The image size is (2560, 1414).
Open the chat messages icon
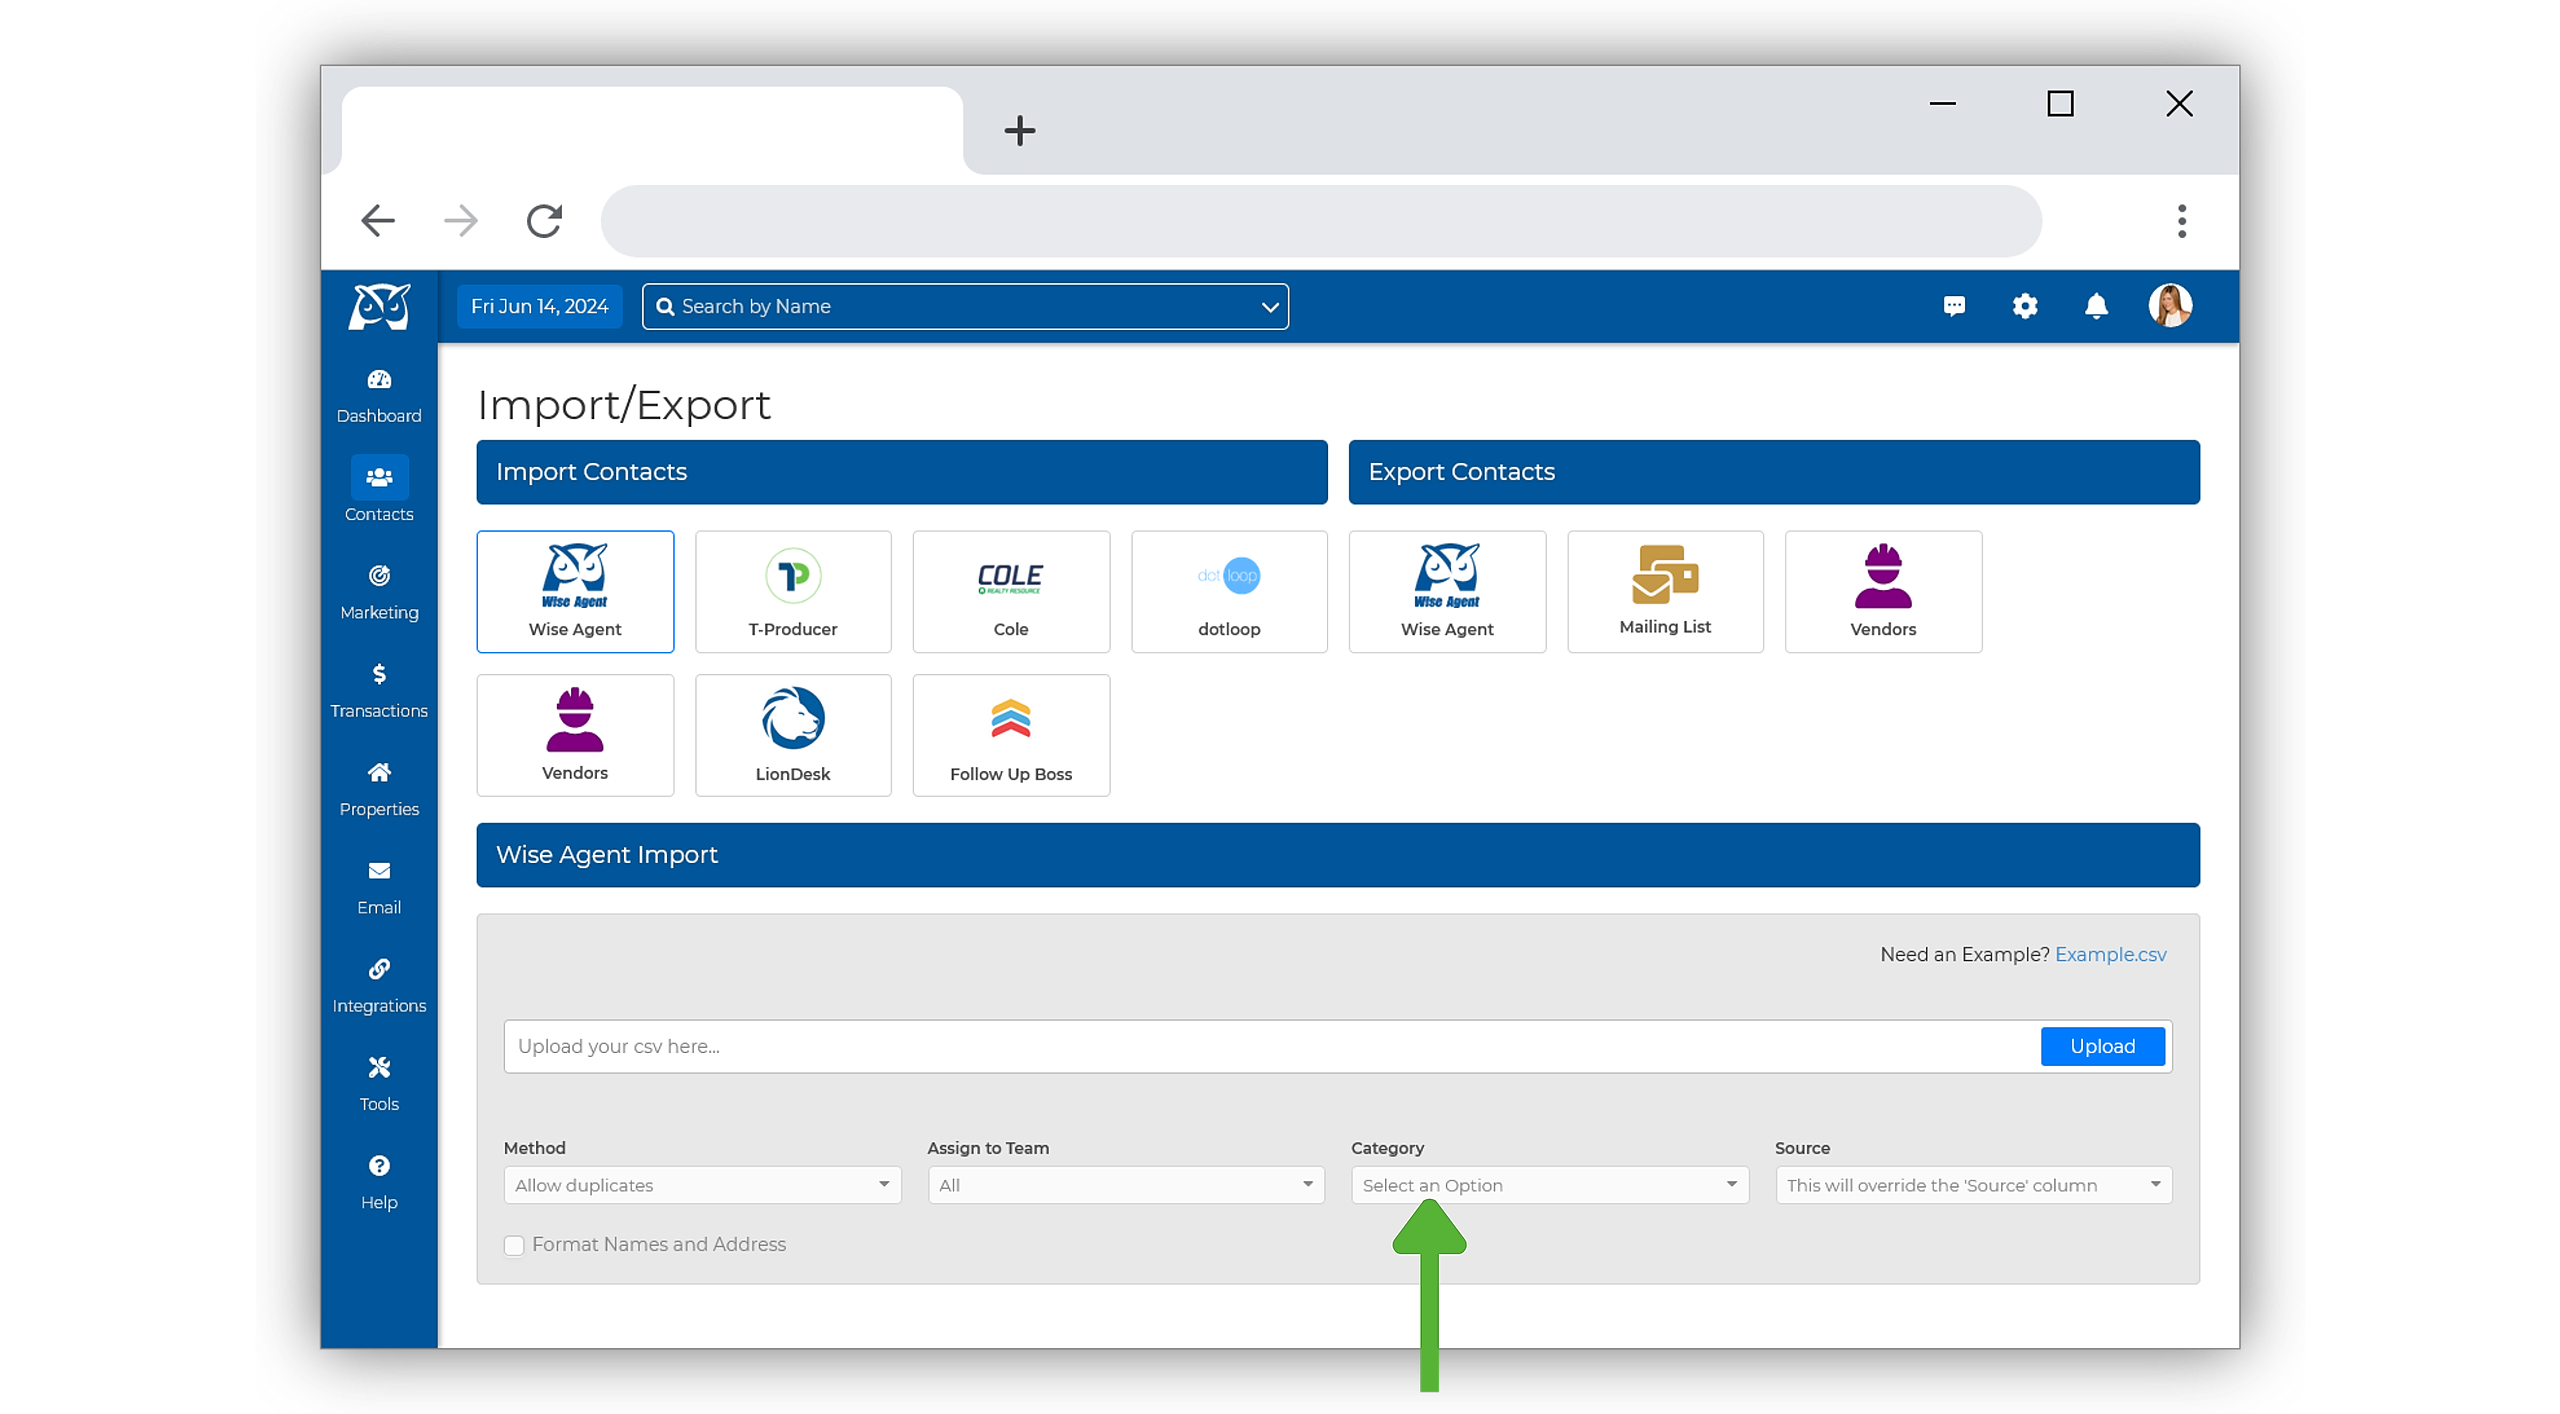coord(1954,306)
